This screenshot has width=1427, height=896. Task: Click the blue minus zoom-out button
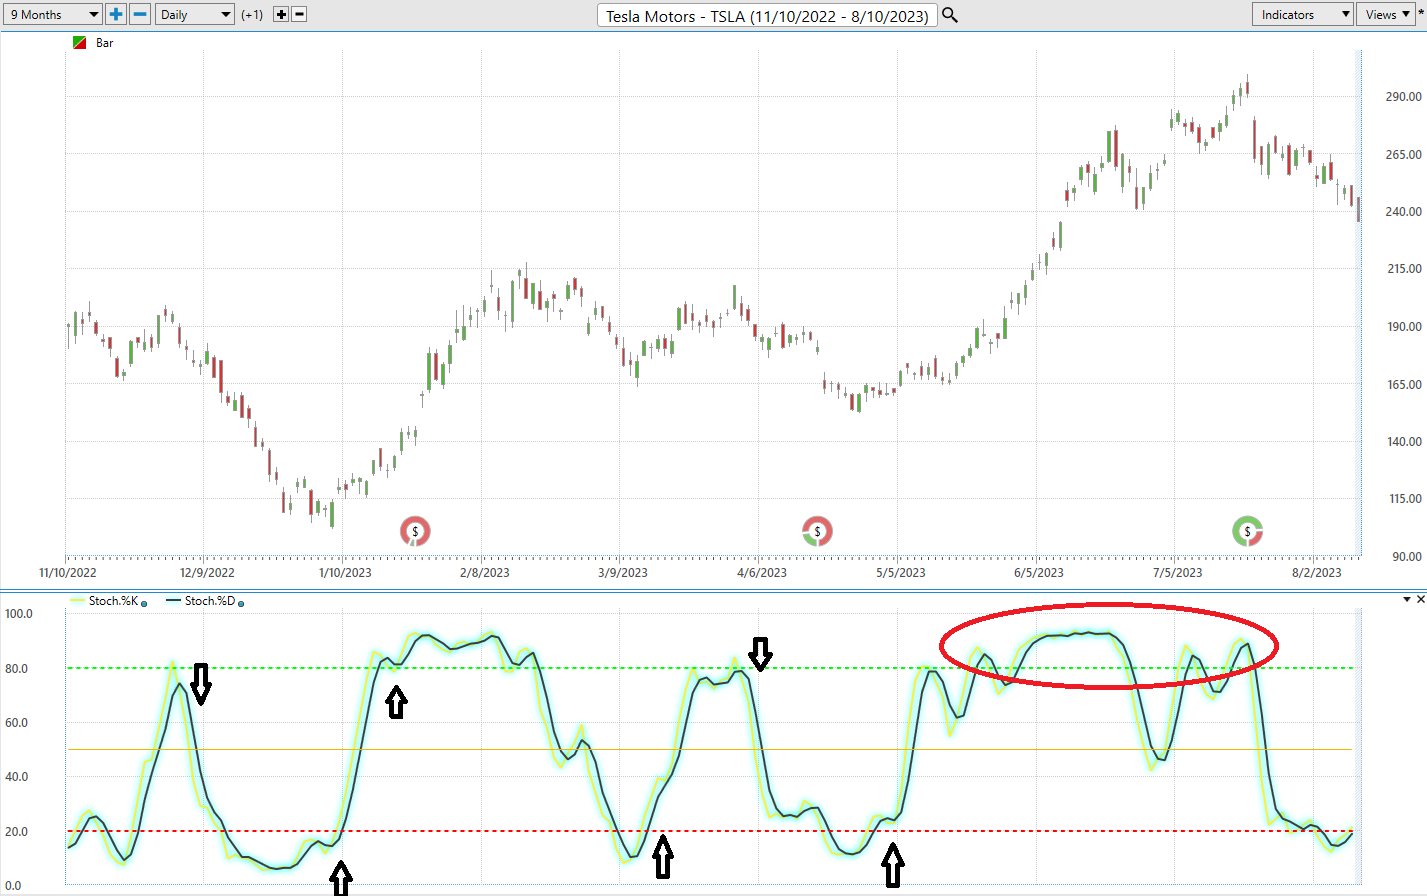pos(141,14)
